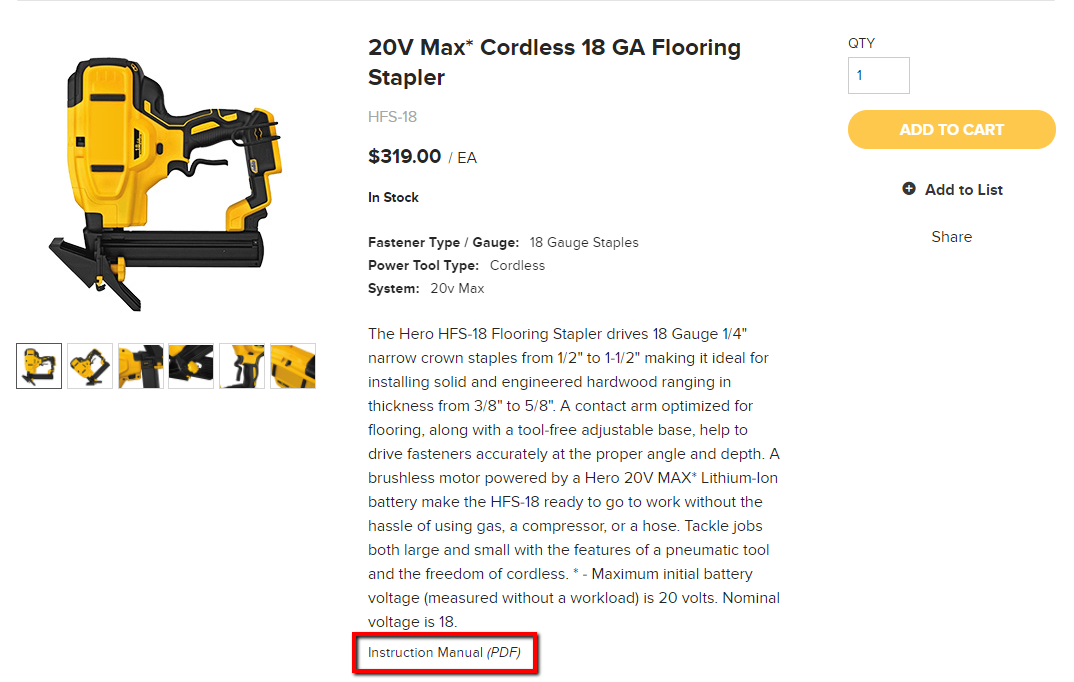Click the In Stock status label
The height and width of the screenshot is (682, 1074).
pyautogui.click(x=393, y=197)
